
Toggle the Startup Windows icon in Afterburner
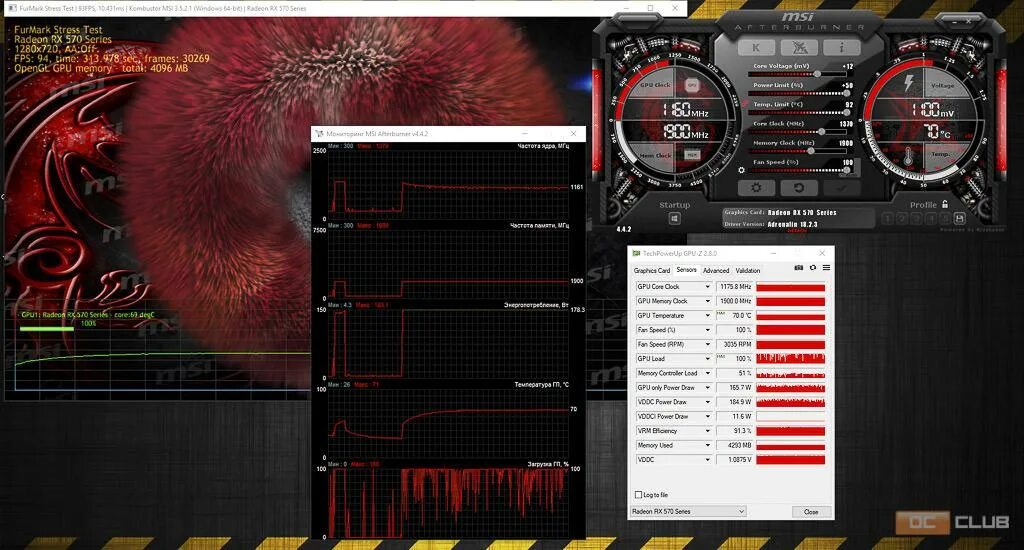(x=674, y=219)
